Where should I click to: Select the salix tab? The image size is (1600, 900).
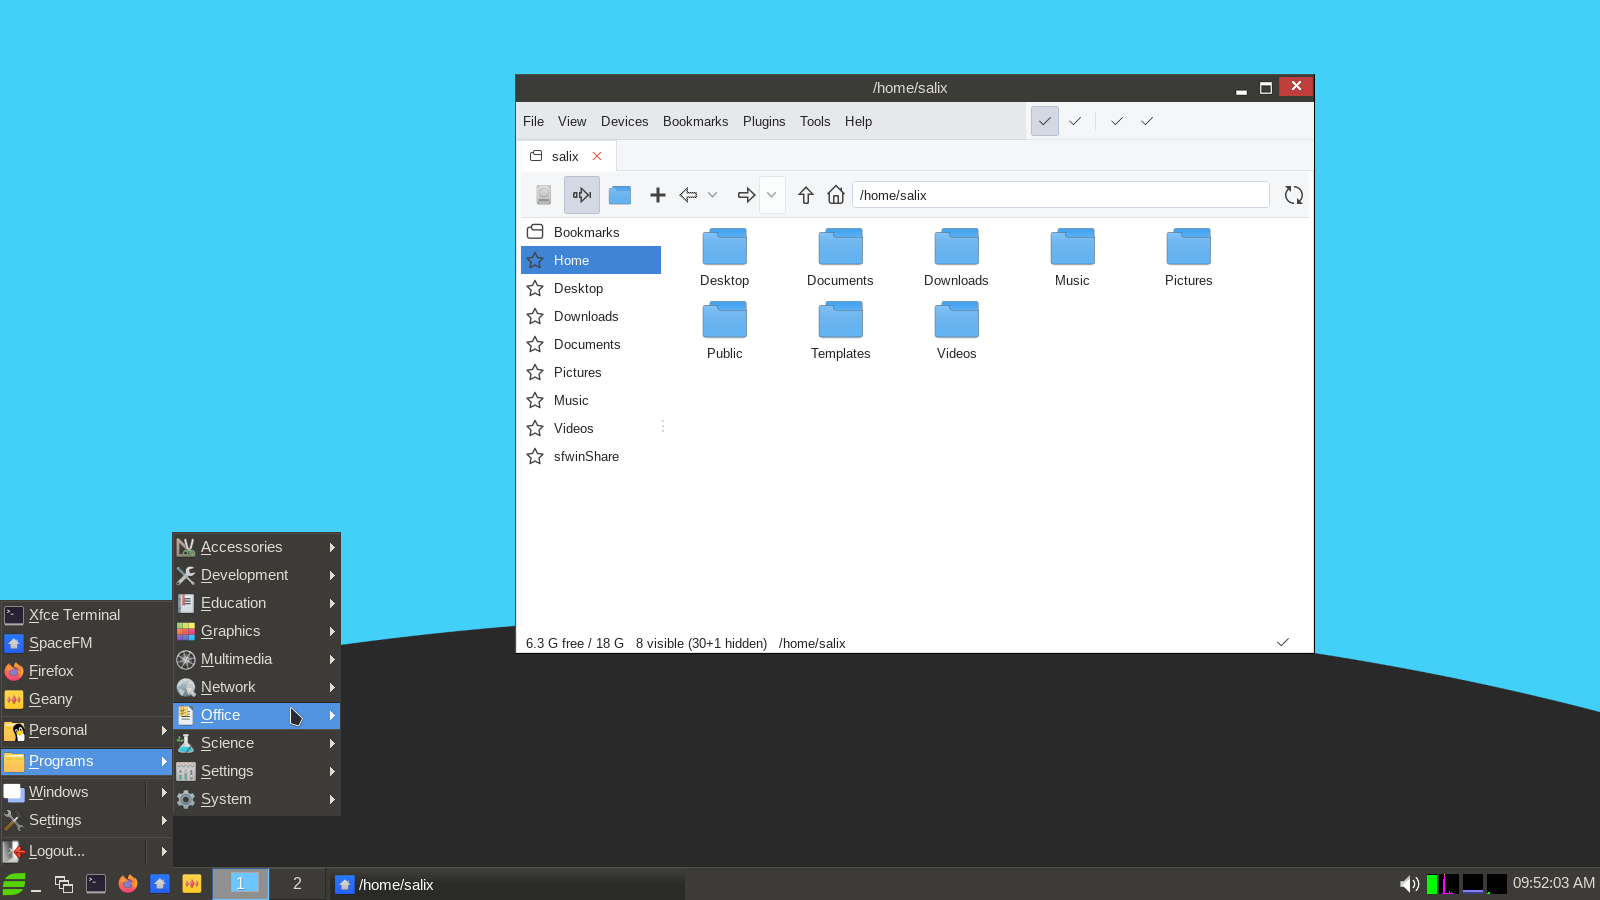click(566, 156)
